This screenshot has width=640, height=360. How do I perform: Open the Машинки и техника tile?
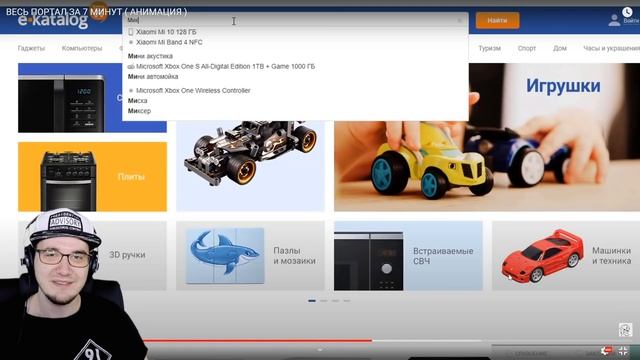click(x=566, y=256)
